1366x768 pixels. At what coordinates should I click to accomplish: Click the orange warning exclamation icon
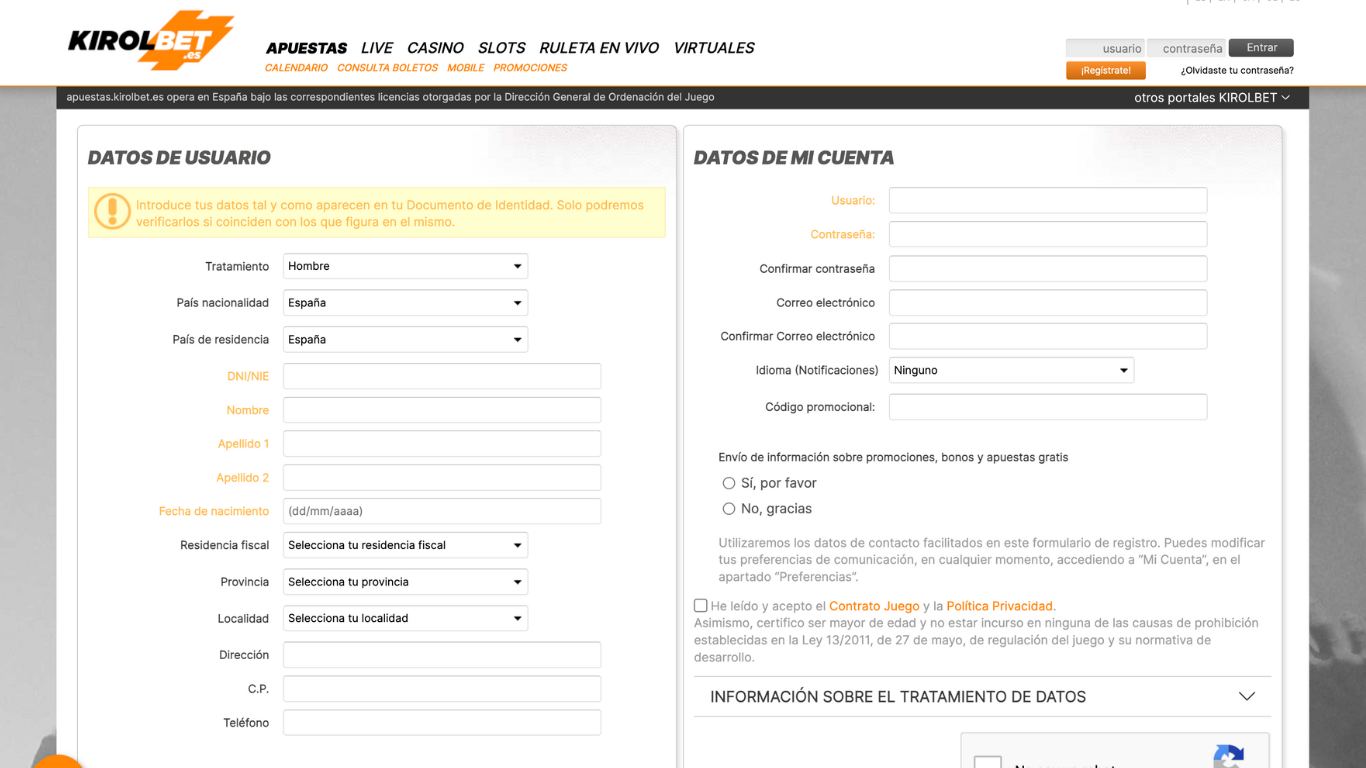(112, 212)
